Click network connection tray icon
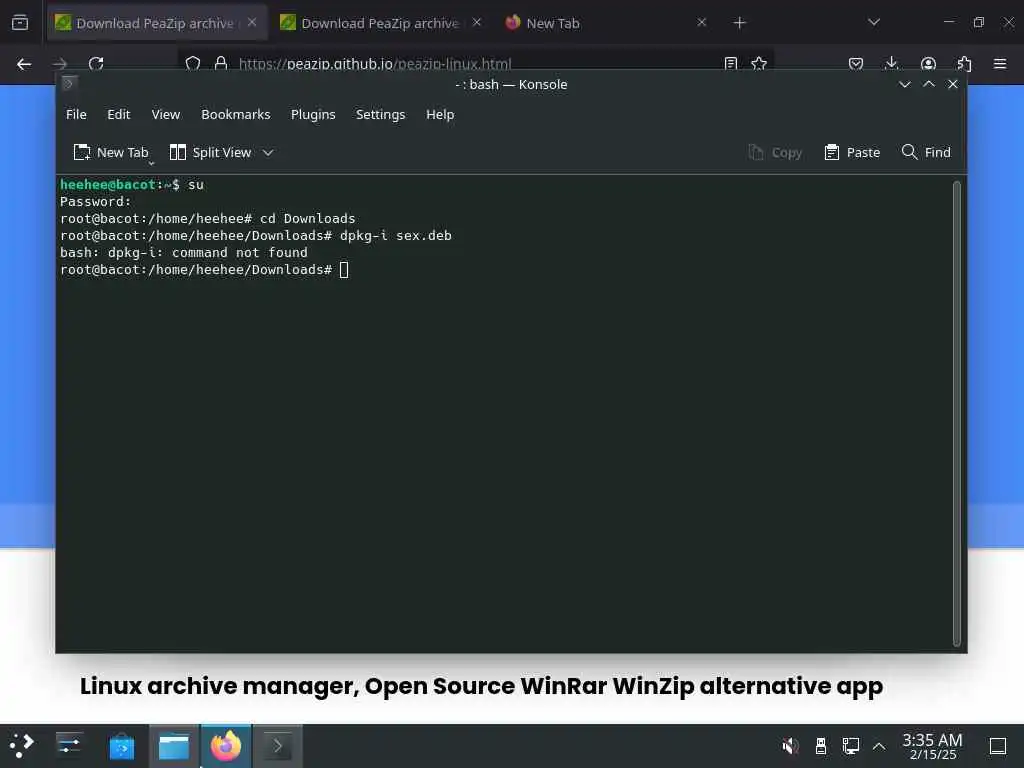The width and height of the screenshot is (1024, 768). [850, 746]
